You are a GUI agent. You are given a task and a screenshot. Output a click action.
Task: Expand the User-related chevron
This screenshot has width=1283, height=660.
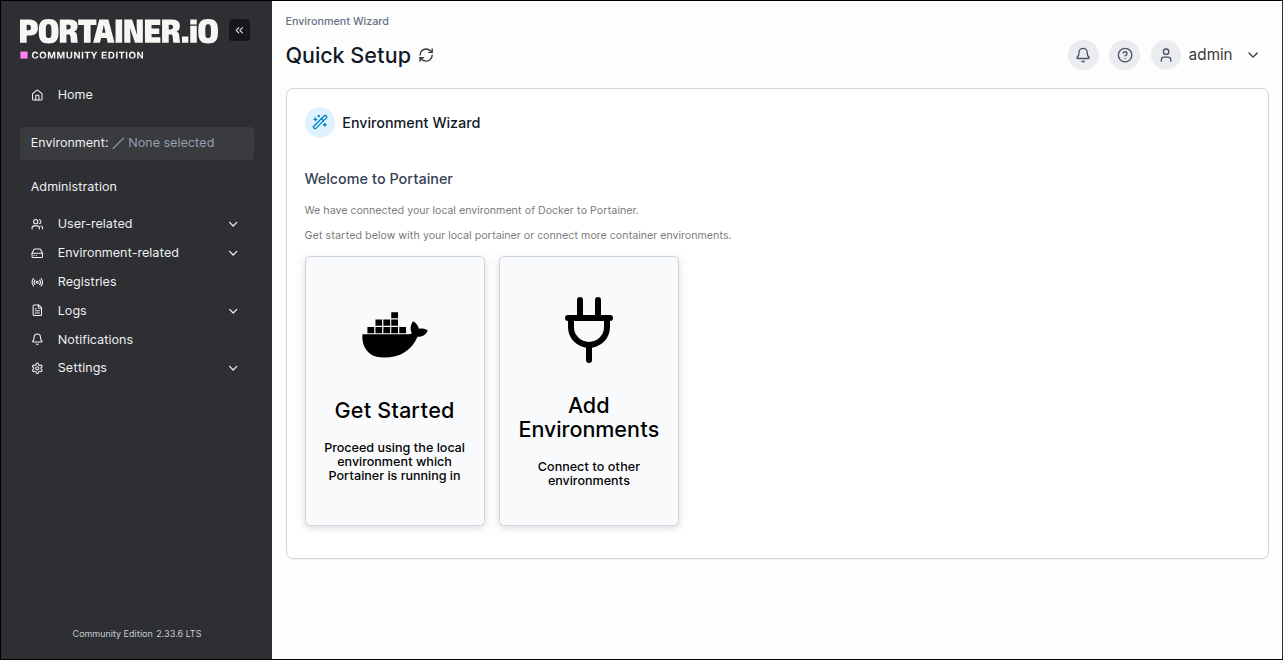[x=233, y=224]
